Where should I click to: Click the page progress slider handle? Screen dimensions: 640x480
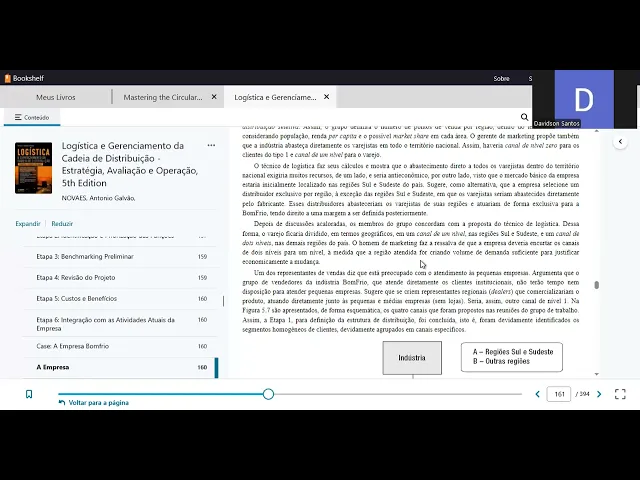268,394
